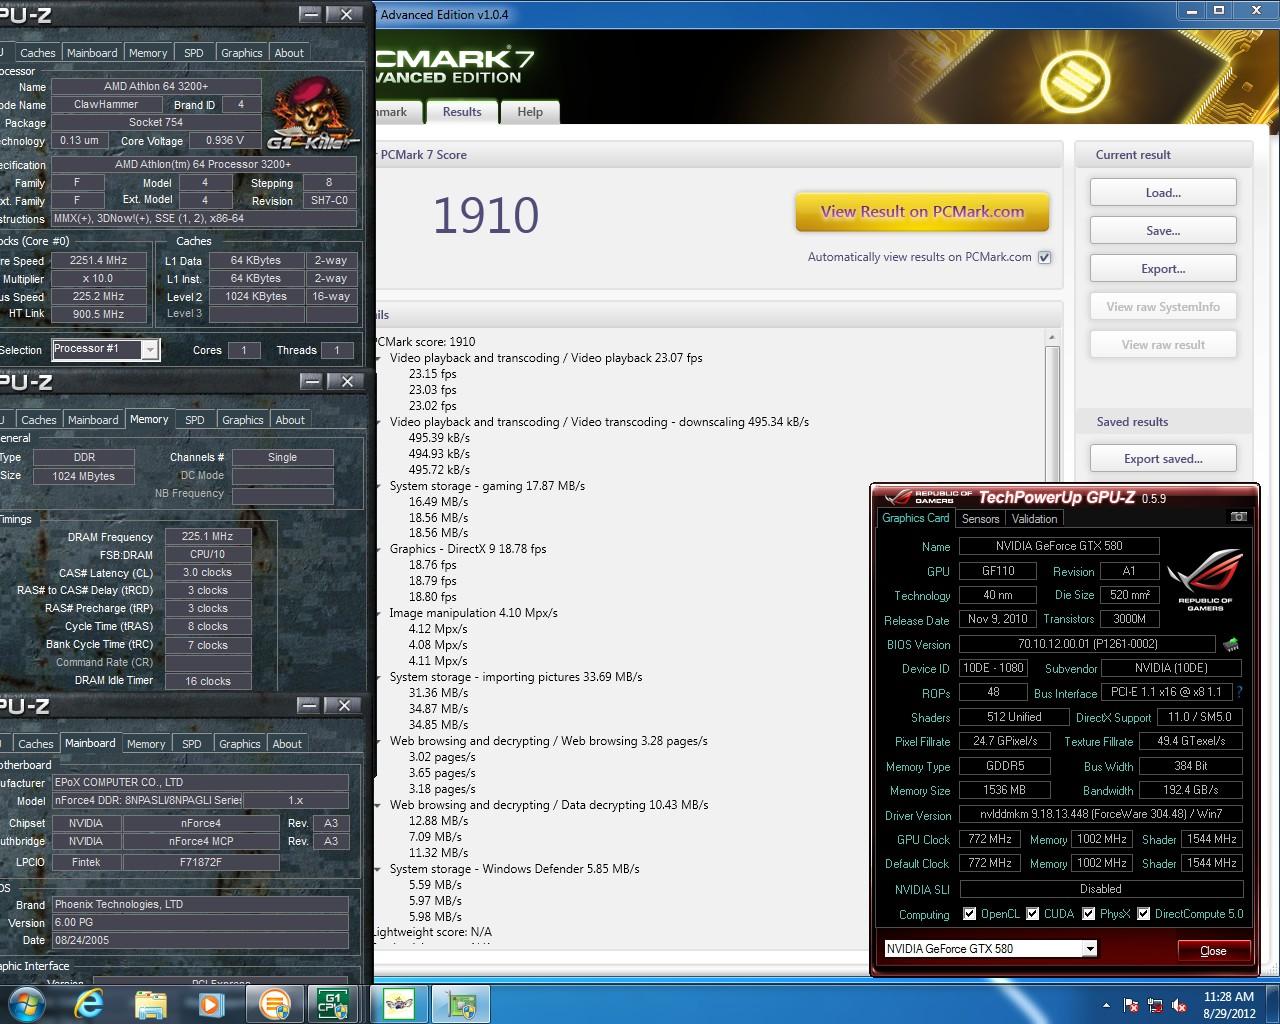Click the Bus Interface question mark icon

pyautogui.click(x=1239, y=692)
